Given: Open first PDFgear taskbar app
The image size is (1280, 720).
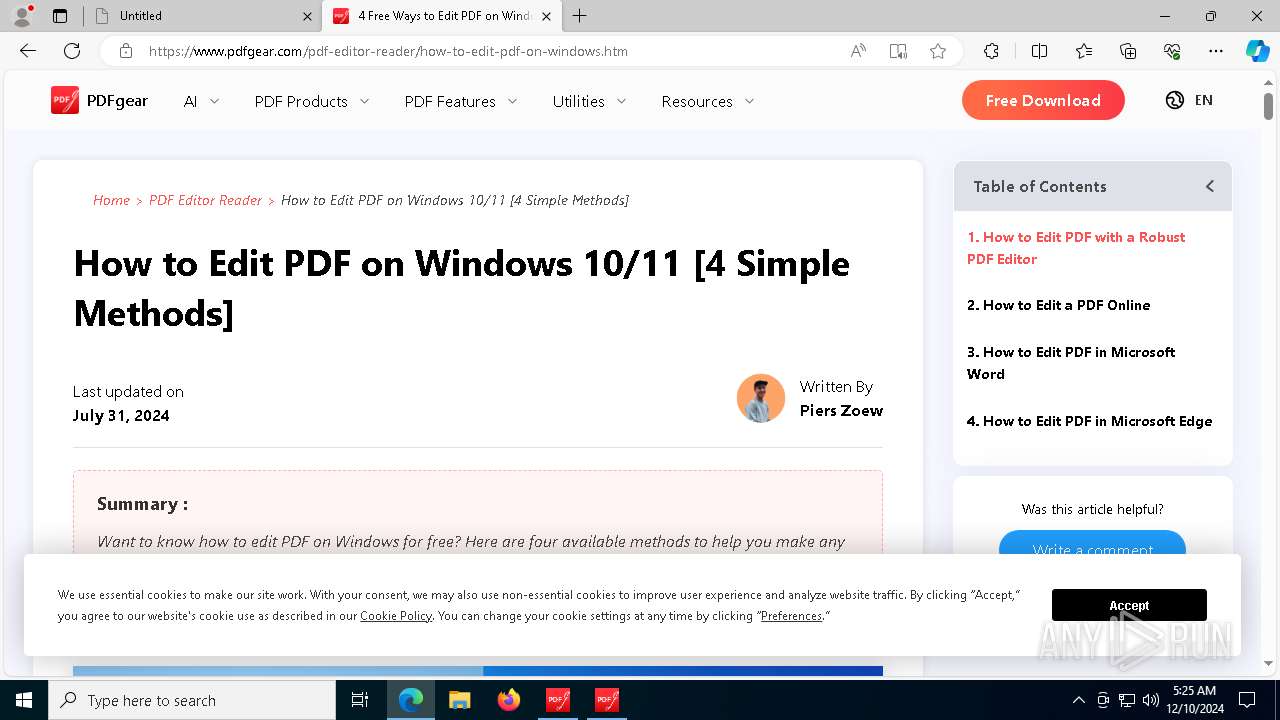Looking at the screenshot, I should click(x=558, y=700).
